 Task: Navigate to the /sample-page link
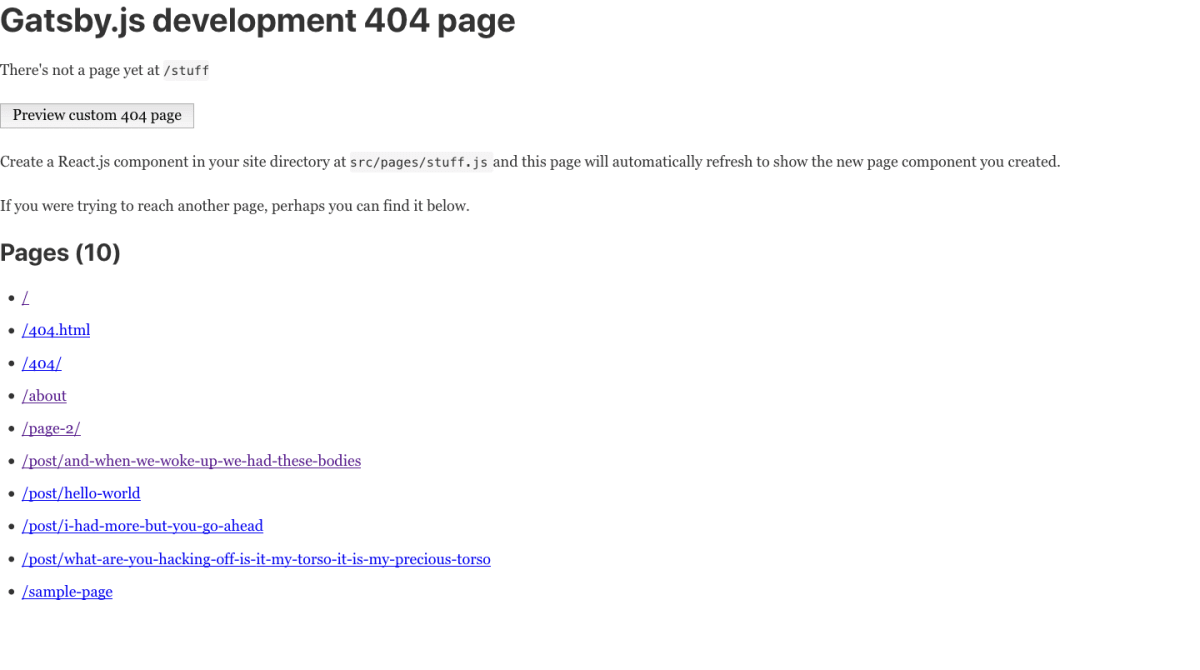click(67, 592)
